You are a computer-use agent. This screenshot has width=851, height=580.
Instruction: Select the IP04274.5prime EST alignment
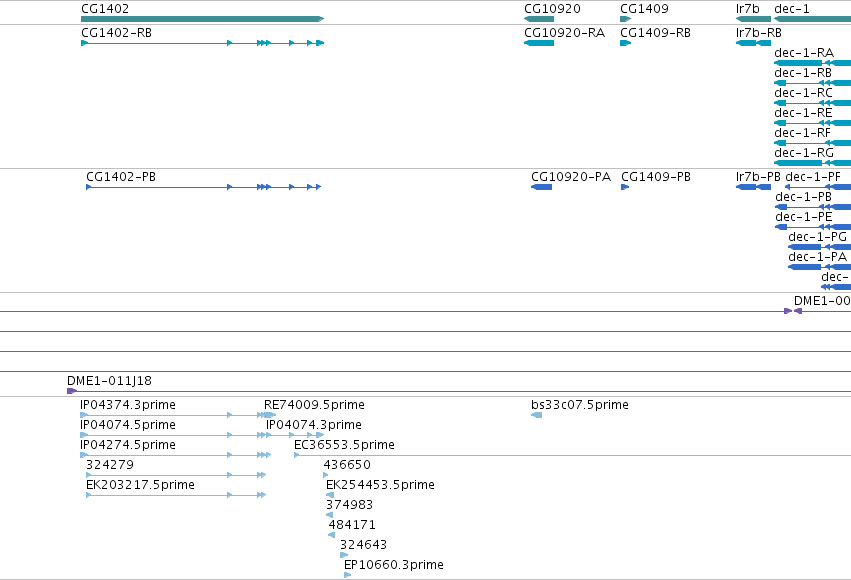[175, 455]
